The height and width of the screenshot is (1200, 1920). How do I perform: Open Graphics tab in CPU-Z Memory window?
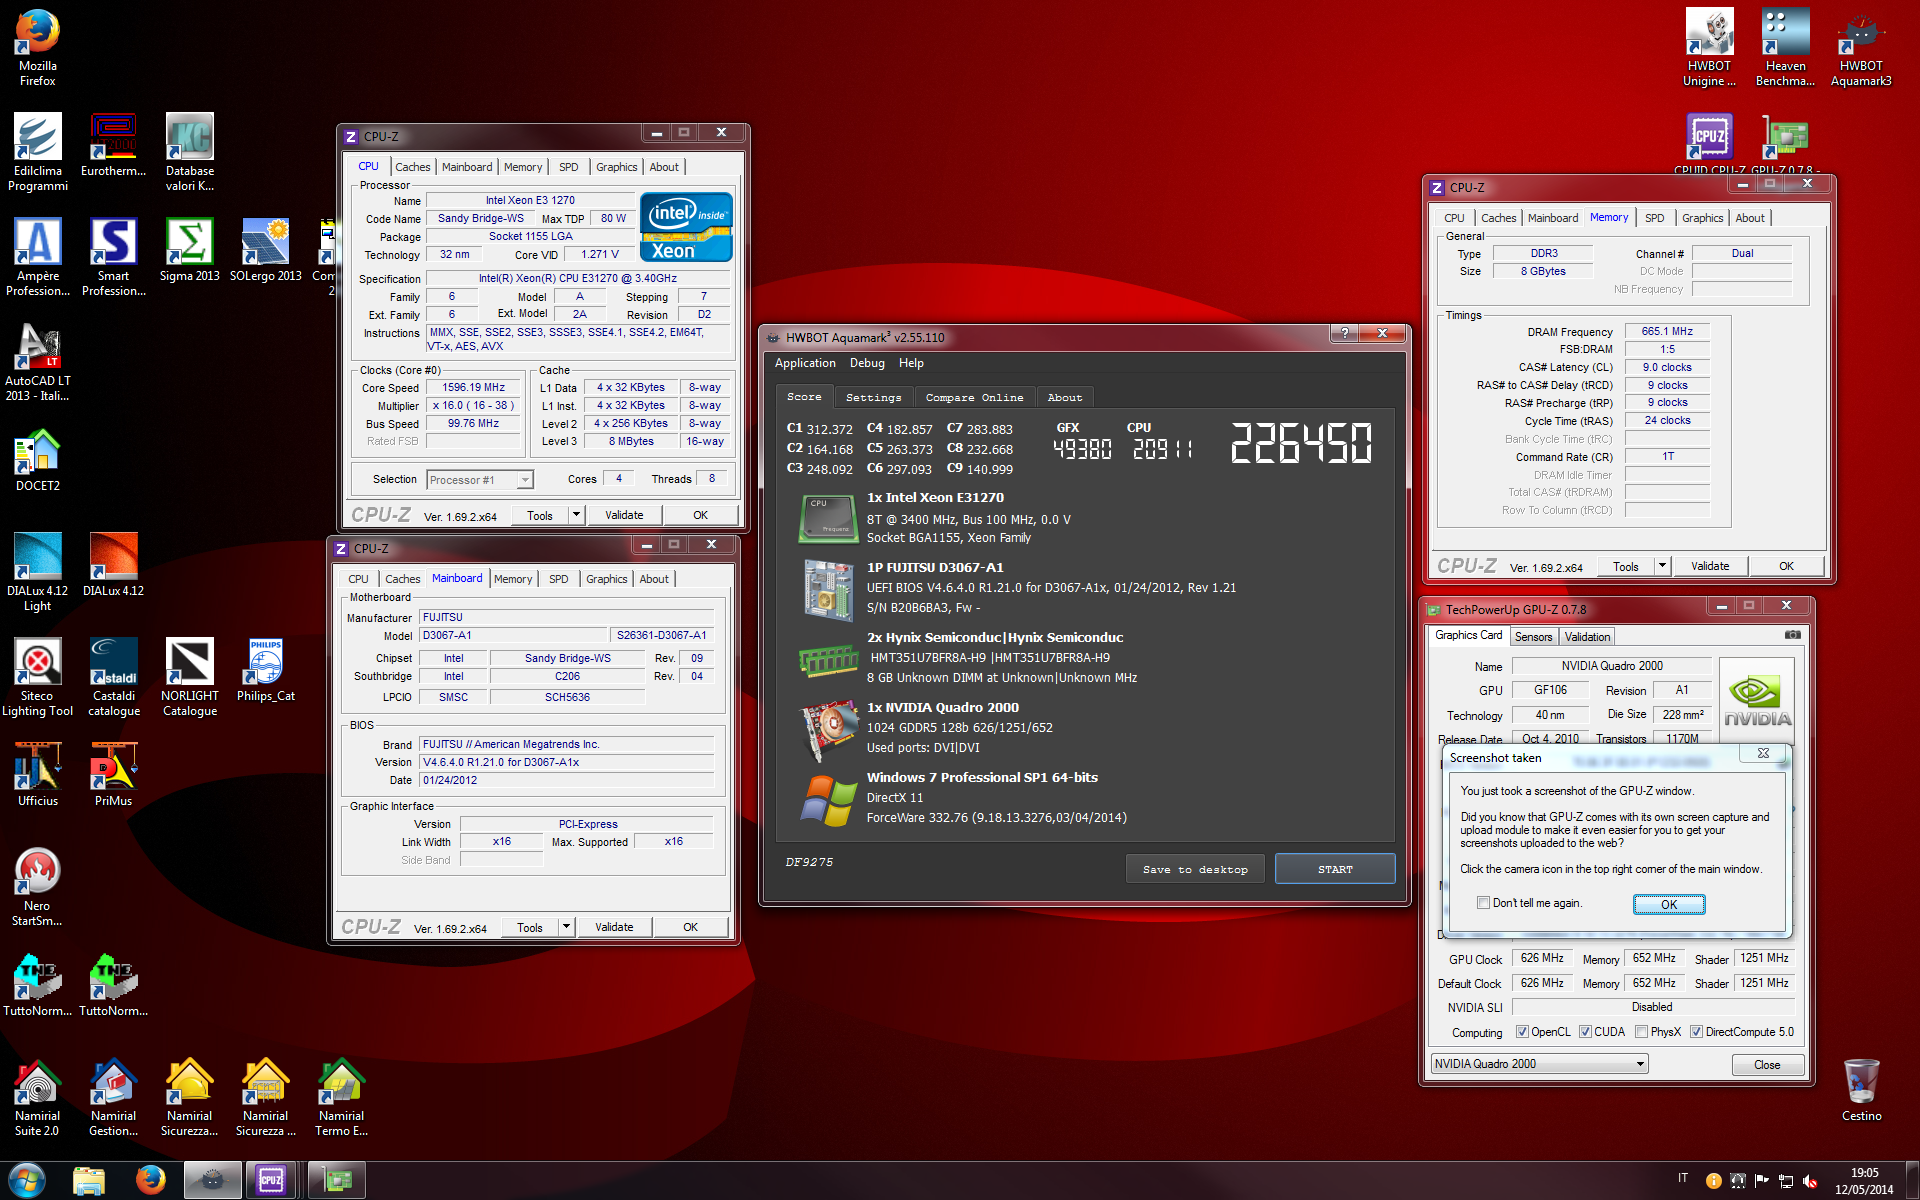coord(1702,218)
